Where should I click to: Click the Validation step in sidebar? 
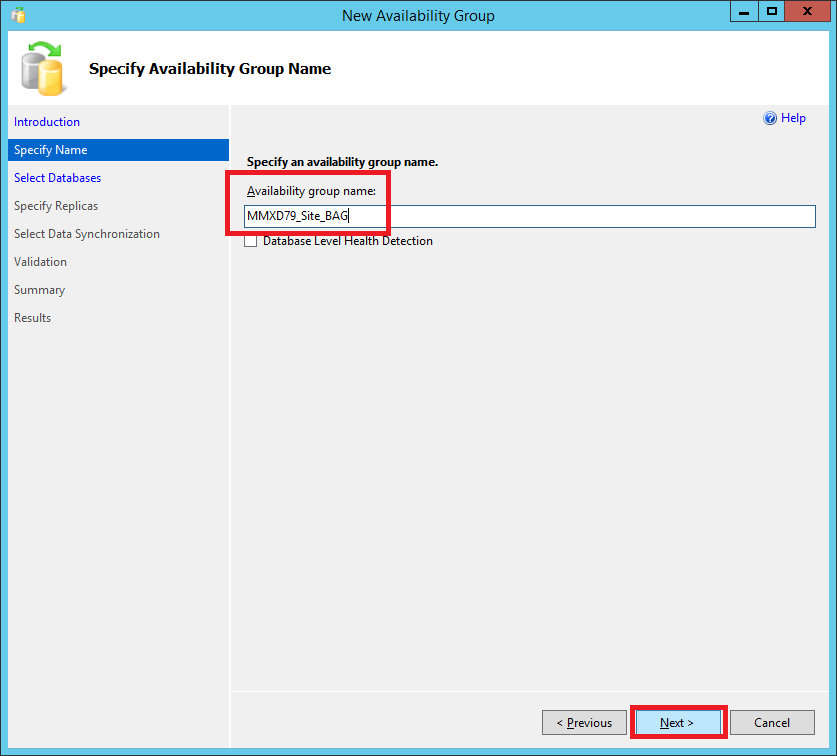[41, 262]
